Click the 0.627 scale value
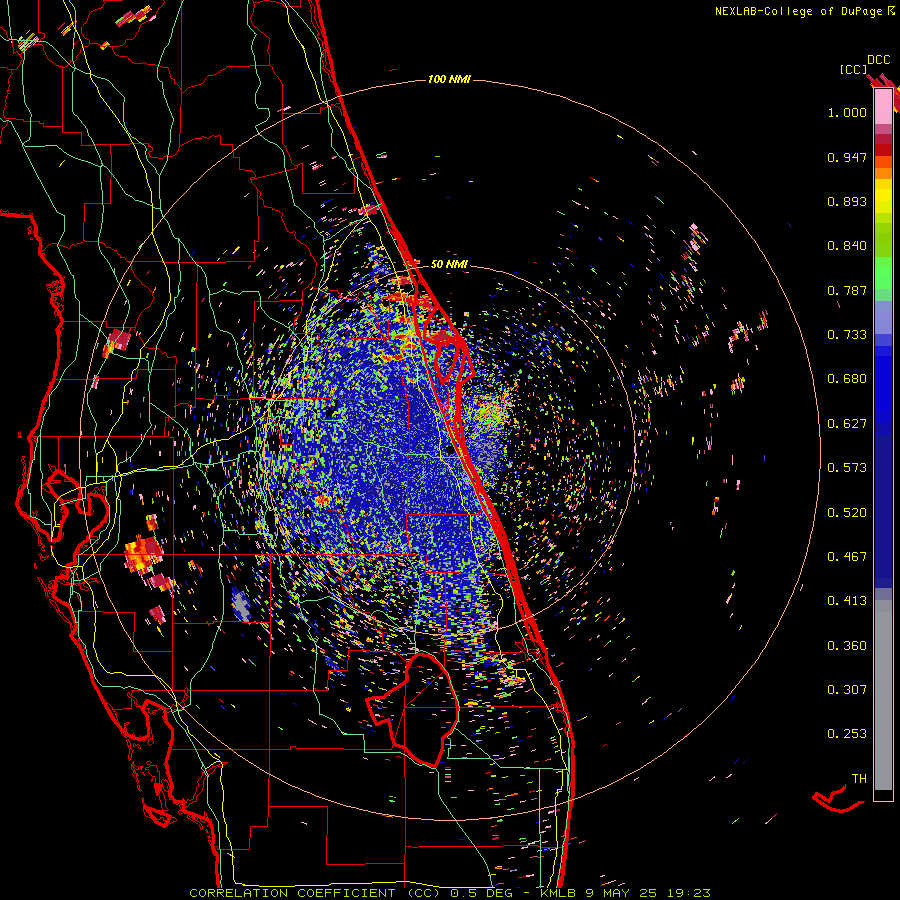The height and width of the screenshot is (900, 900). point(847,424)
